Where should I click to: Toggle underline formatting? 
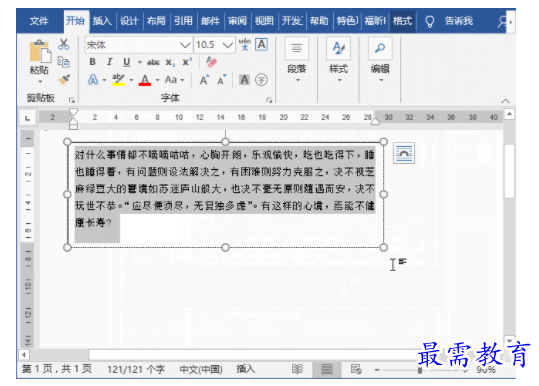(x=126, y=62)
